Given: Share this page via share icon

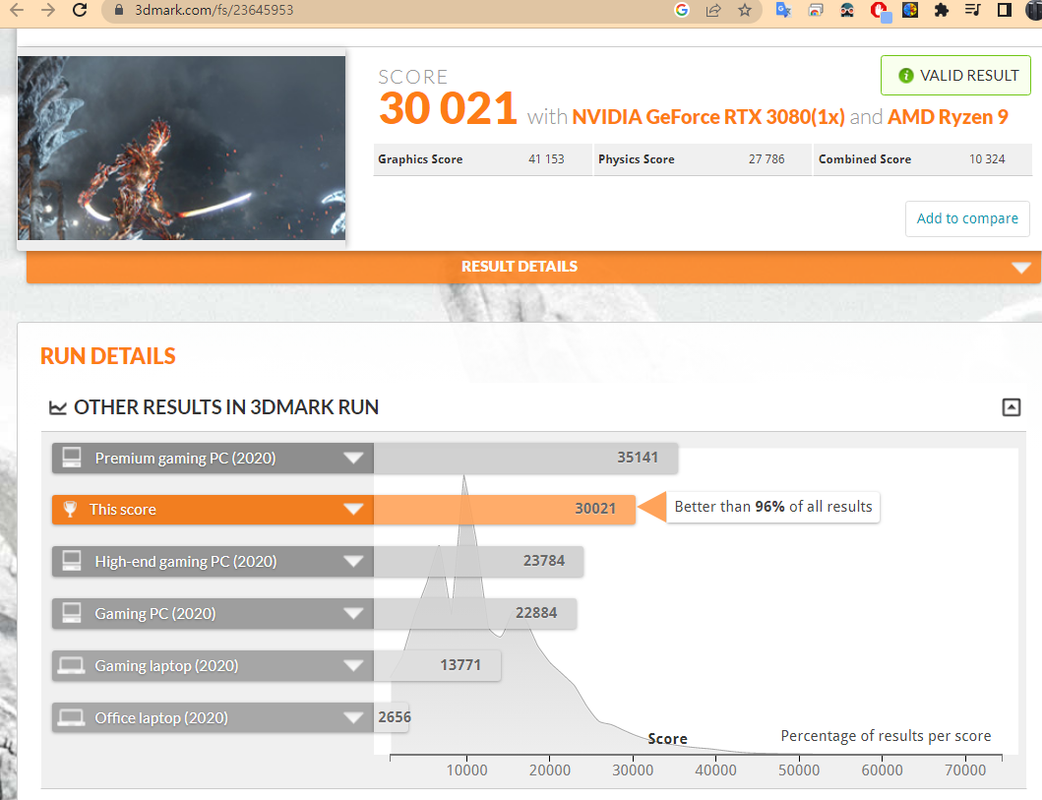Looking at the screenshot, I should tap(713, 10).
